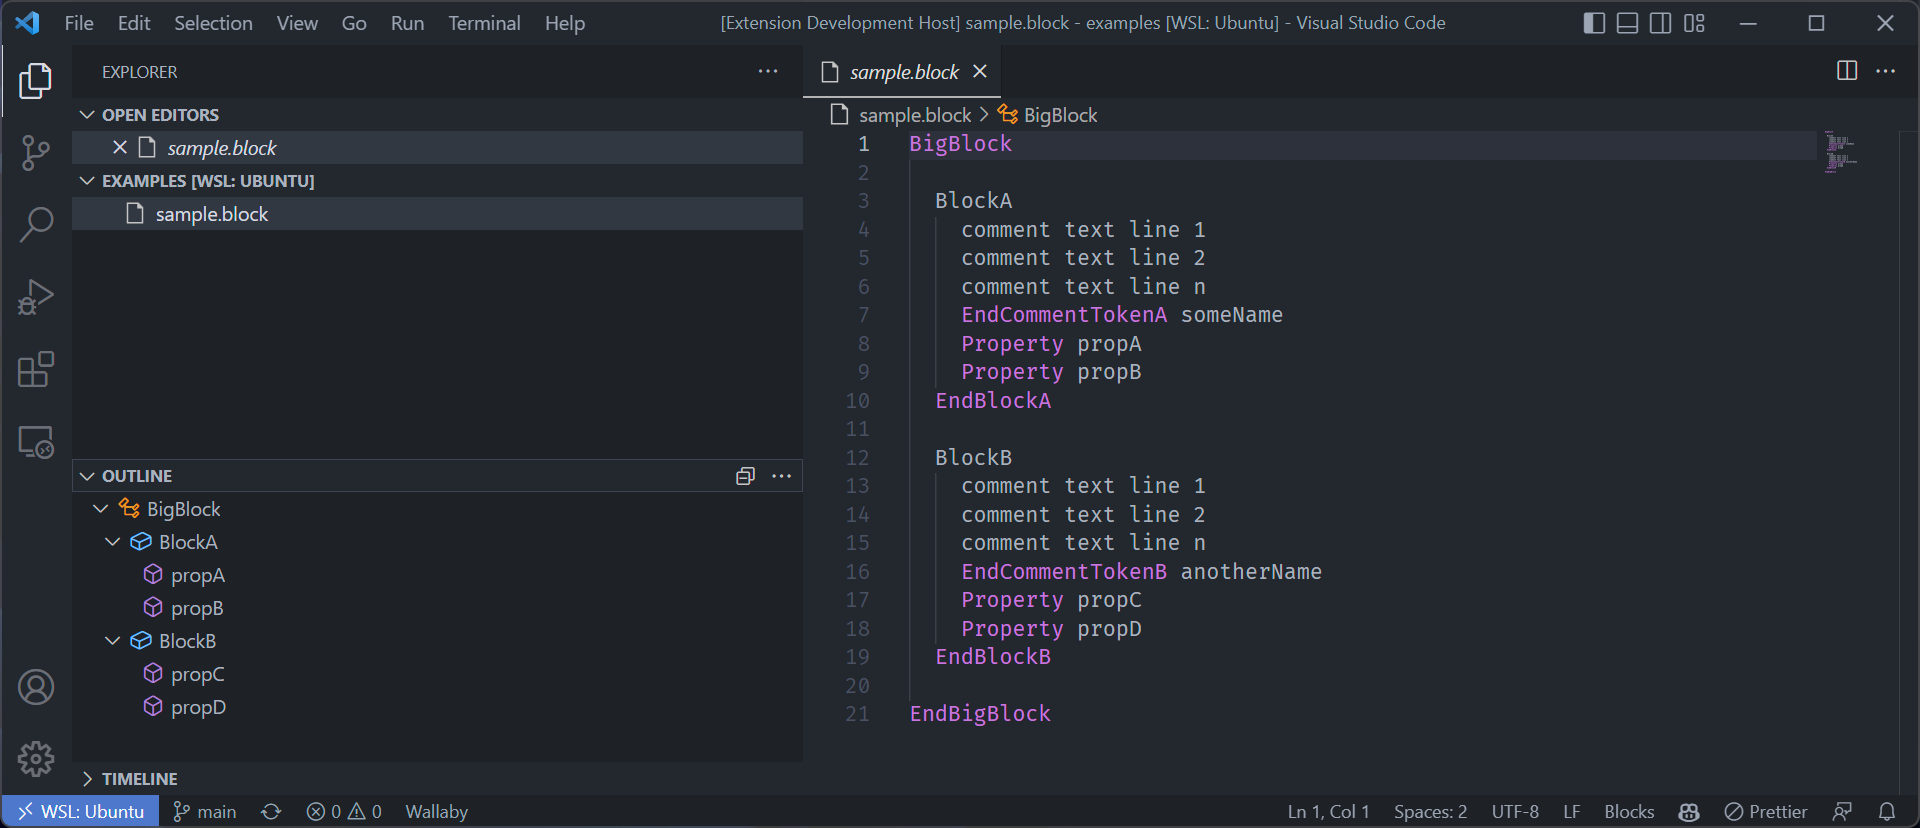Place cursor on EndBigBlock line

click(980, 714)
